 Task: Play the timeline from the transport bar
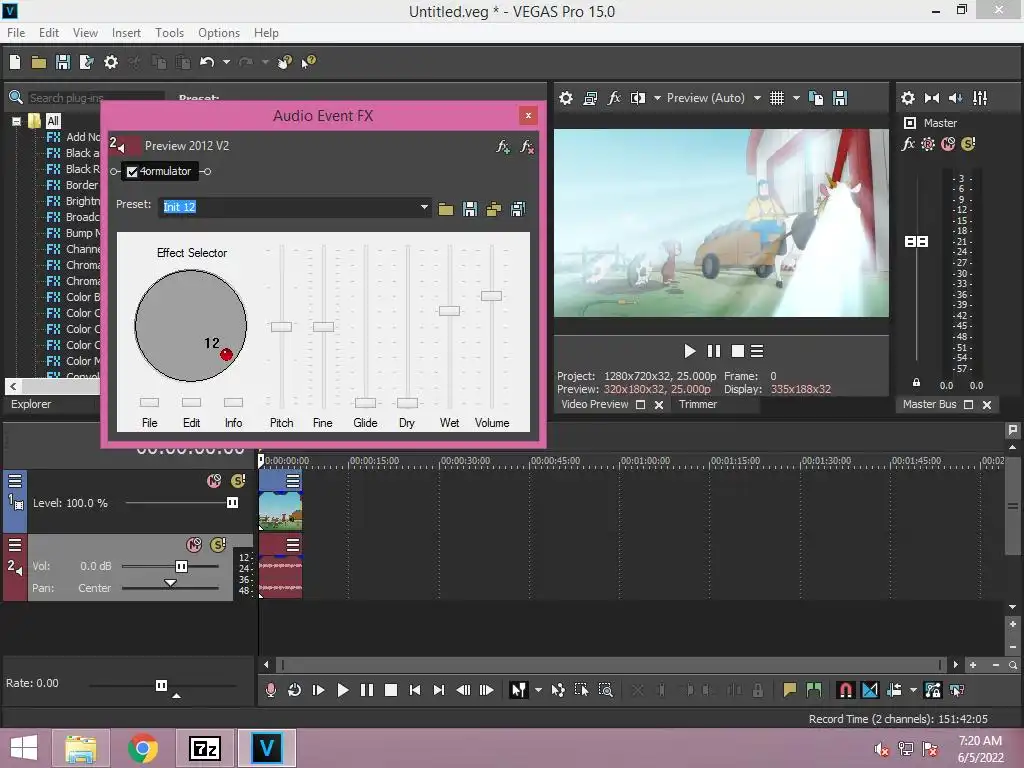coord(342,690)
